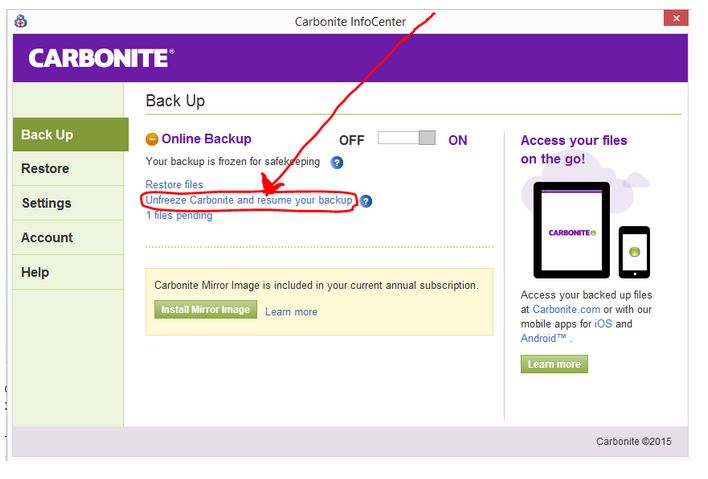
Task: Click the orange Online Backup status icon
Action: (152, 140)
